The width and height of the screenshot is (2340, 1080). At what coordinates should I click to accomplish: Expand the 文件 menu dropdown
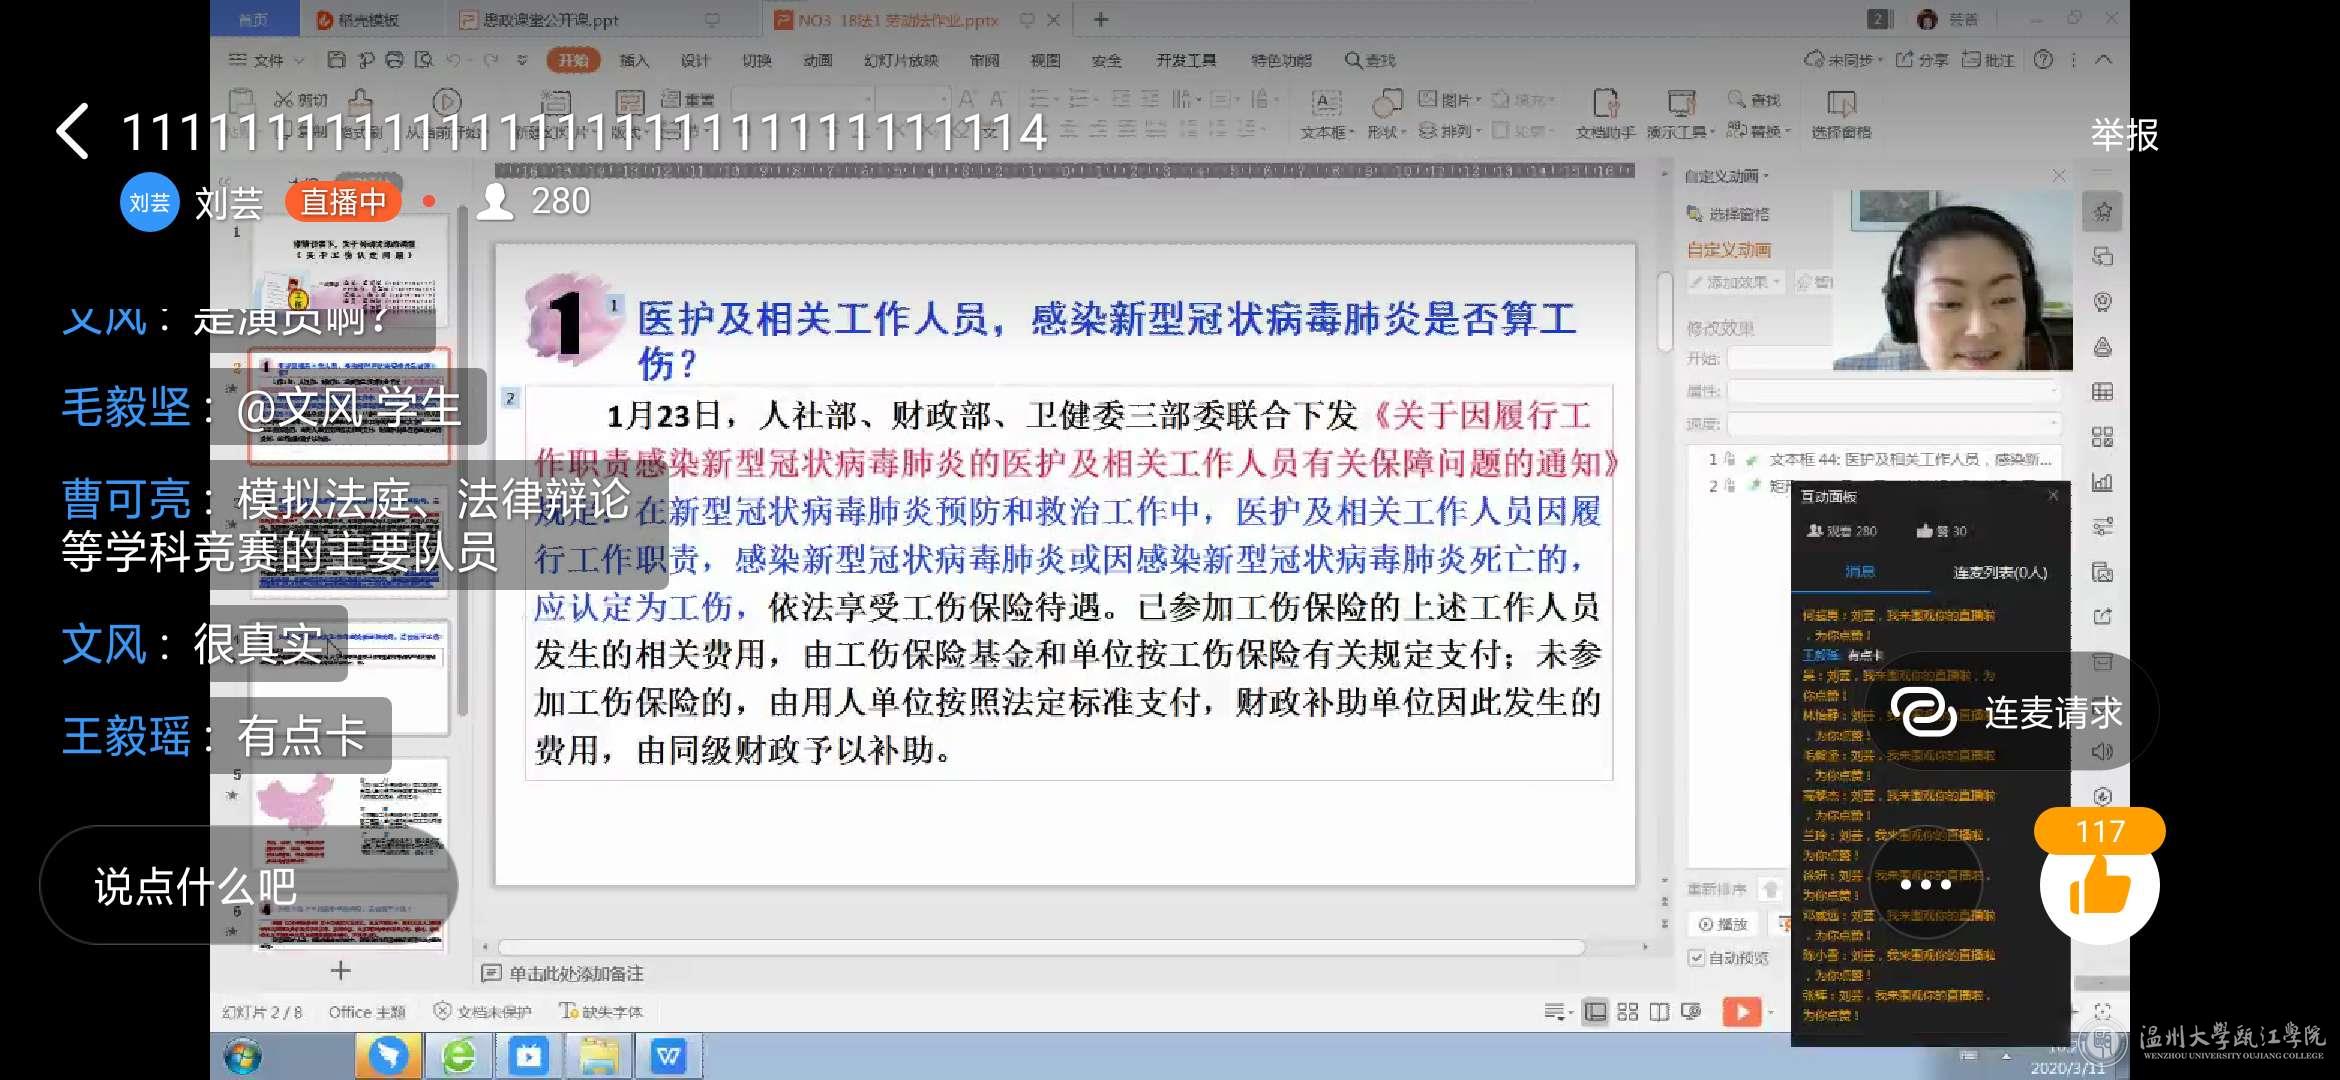coord(267,60)
